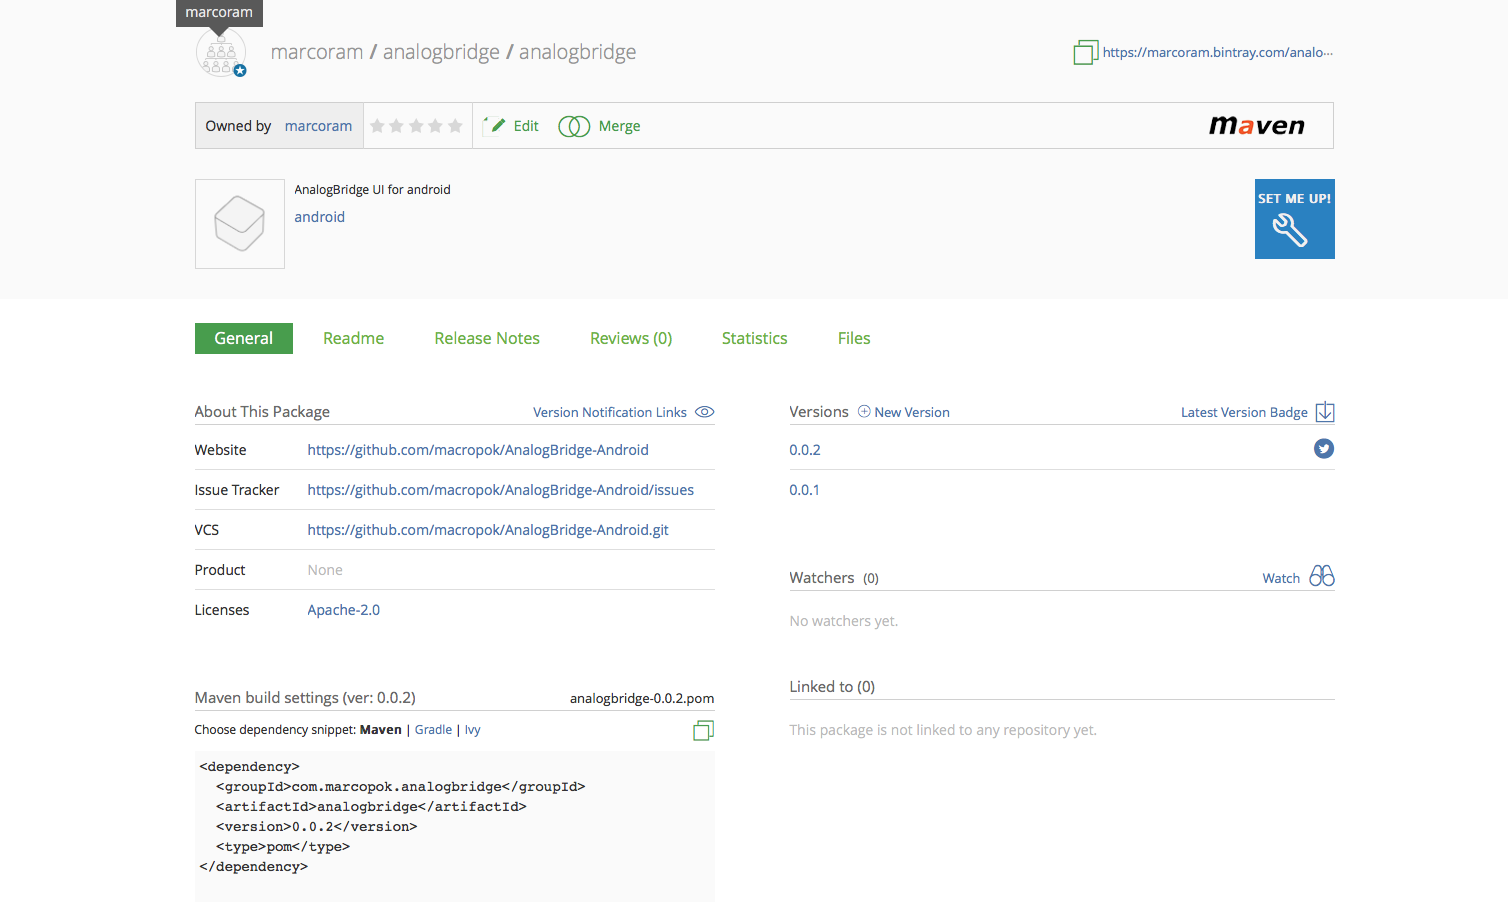Click the version 0.0.2 line in the snippet
Screen dimensions: 1508x902
pos(316,827)
